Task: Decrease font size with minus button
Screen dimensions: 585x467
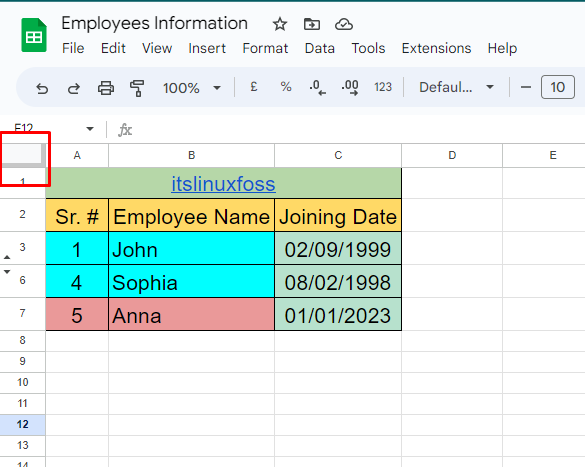Action: pos(526,87)
